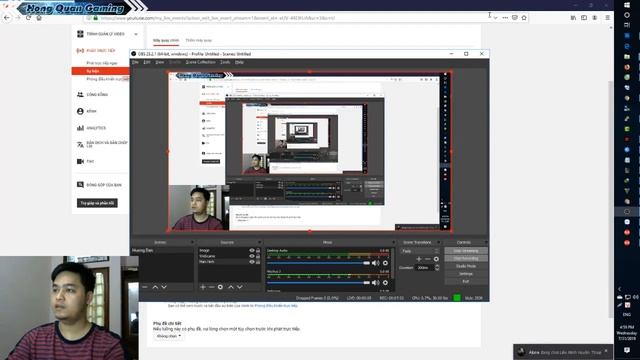Toggle visibility of third source row
The height and width of the screenshot is (360, 640).
(252, 262)
